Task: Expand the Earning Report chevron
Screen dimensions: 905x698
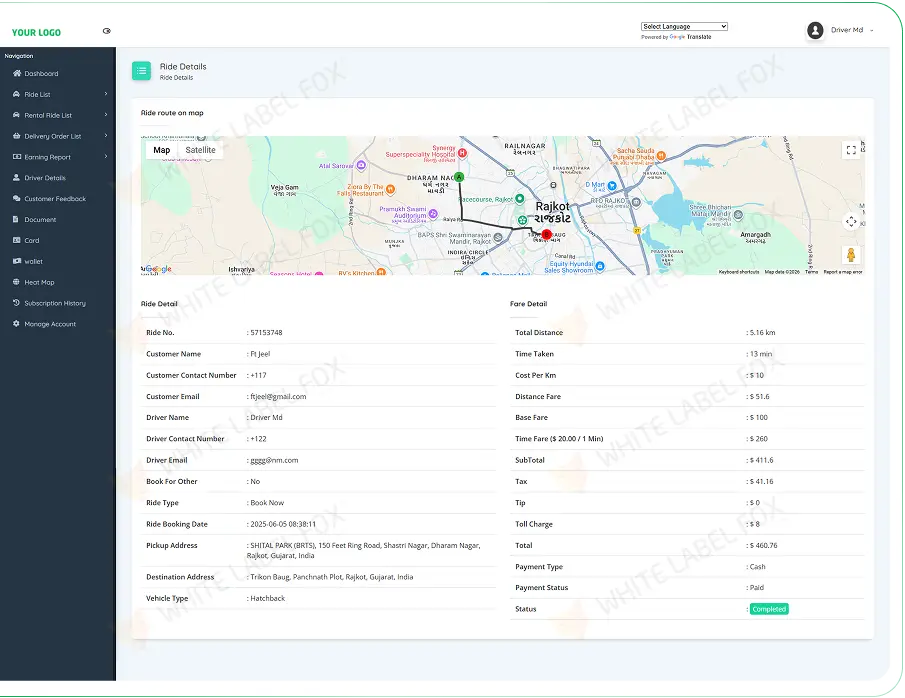Action: (x=106, y=156)
